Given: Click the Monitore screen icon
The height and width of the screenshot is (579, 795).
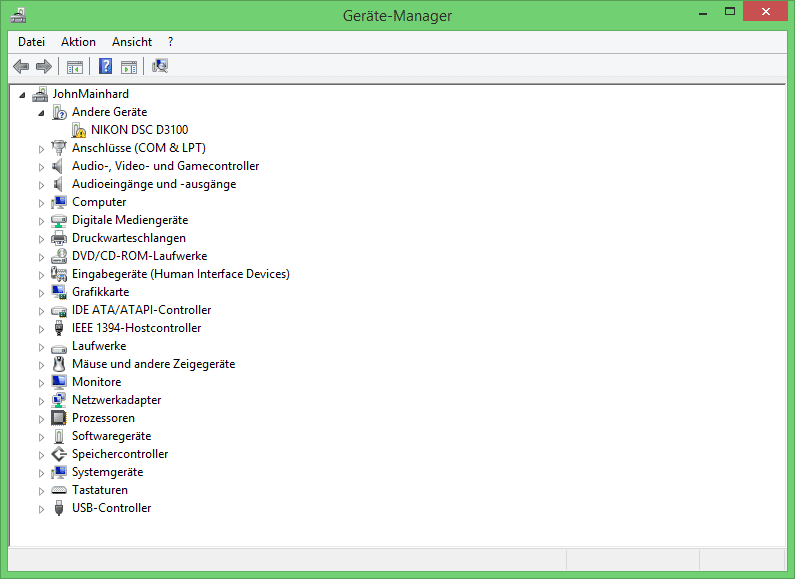Looking at the screenshot, I should point(59,382).
